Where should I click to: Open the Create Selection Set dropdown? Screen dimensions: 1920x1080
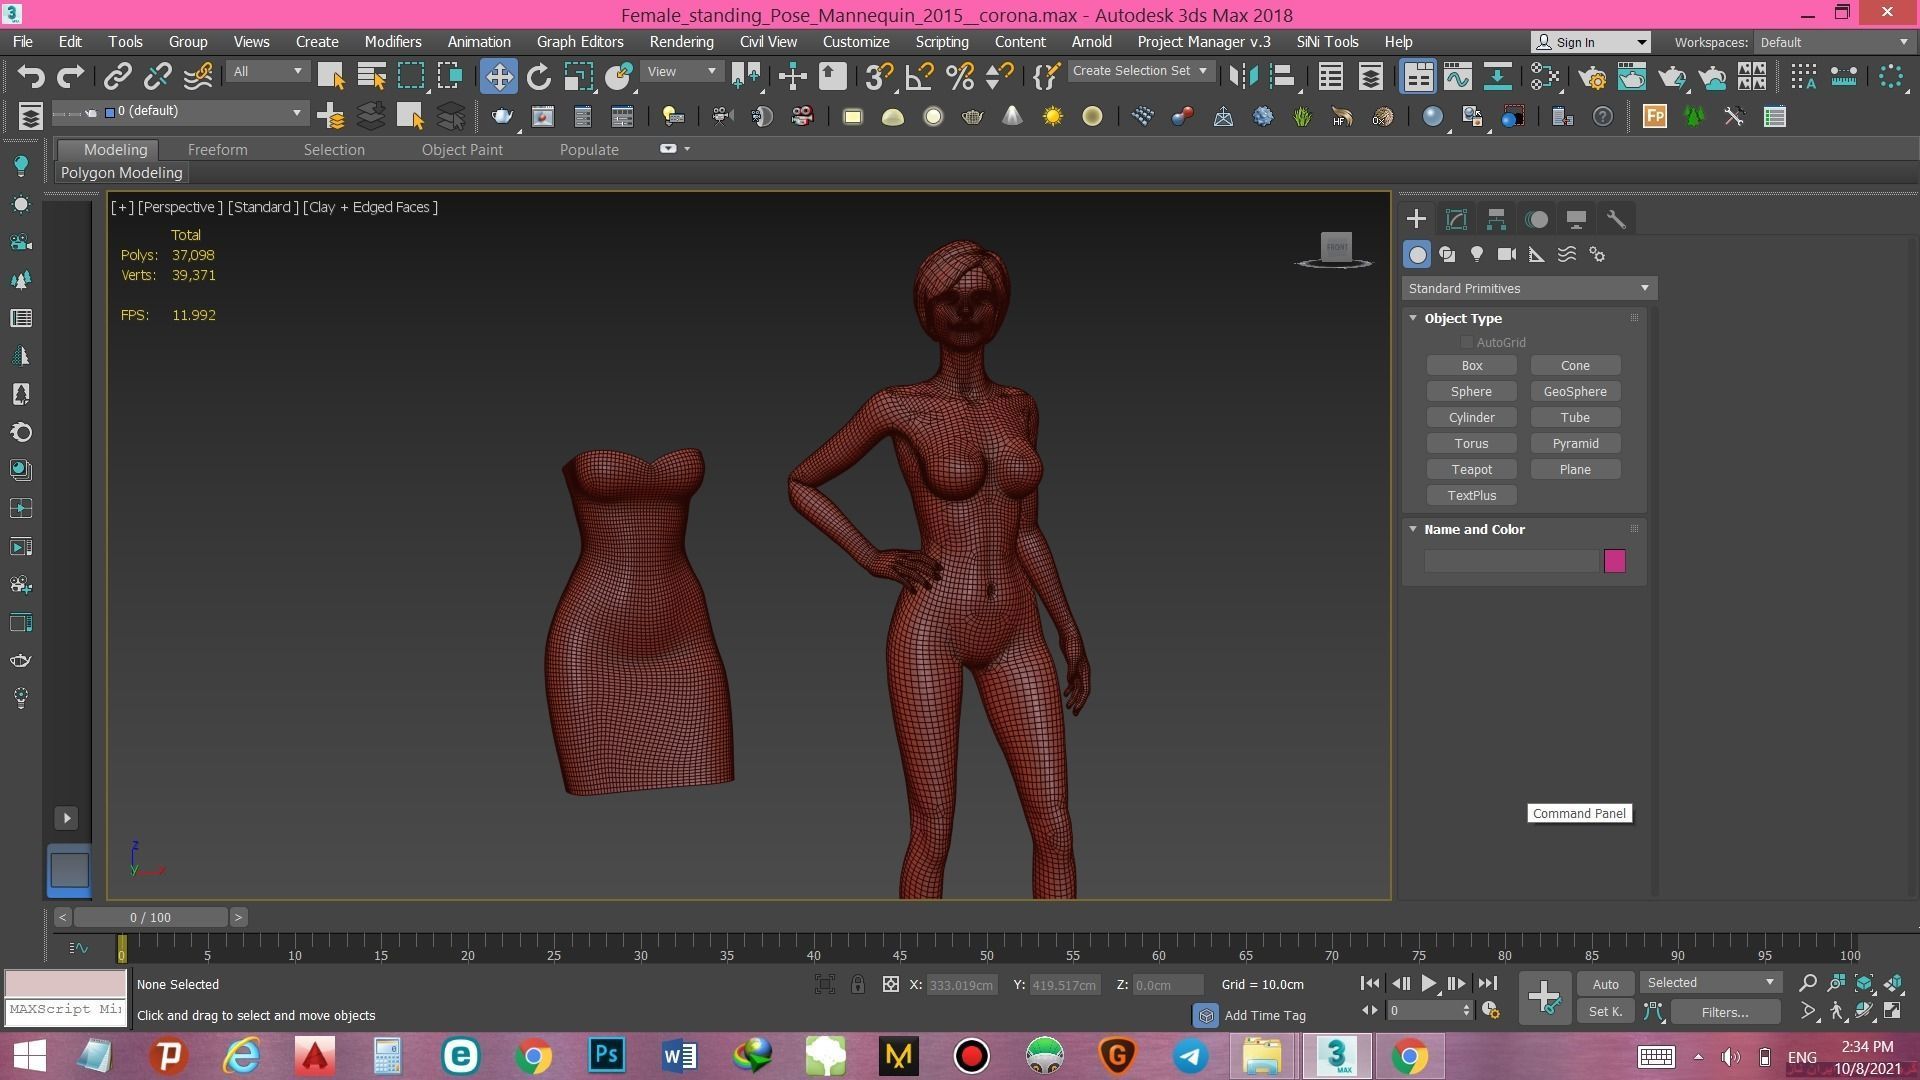(x=1140, y=71)
